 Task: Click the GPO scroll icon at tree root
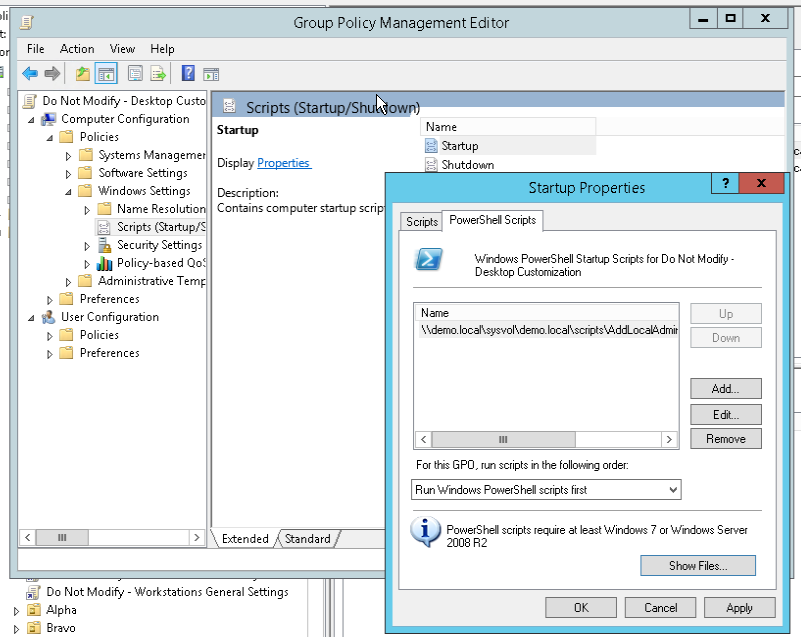pos(30,101)
